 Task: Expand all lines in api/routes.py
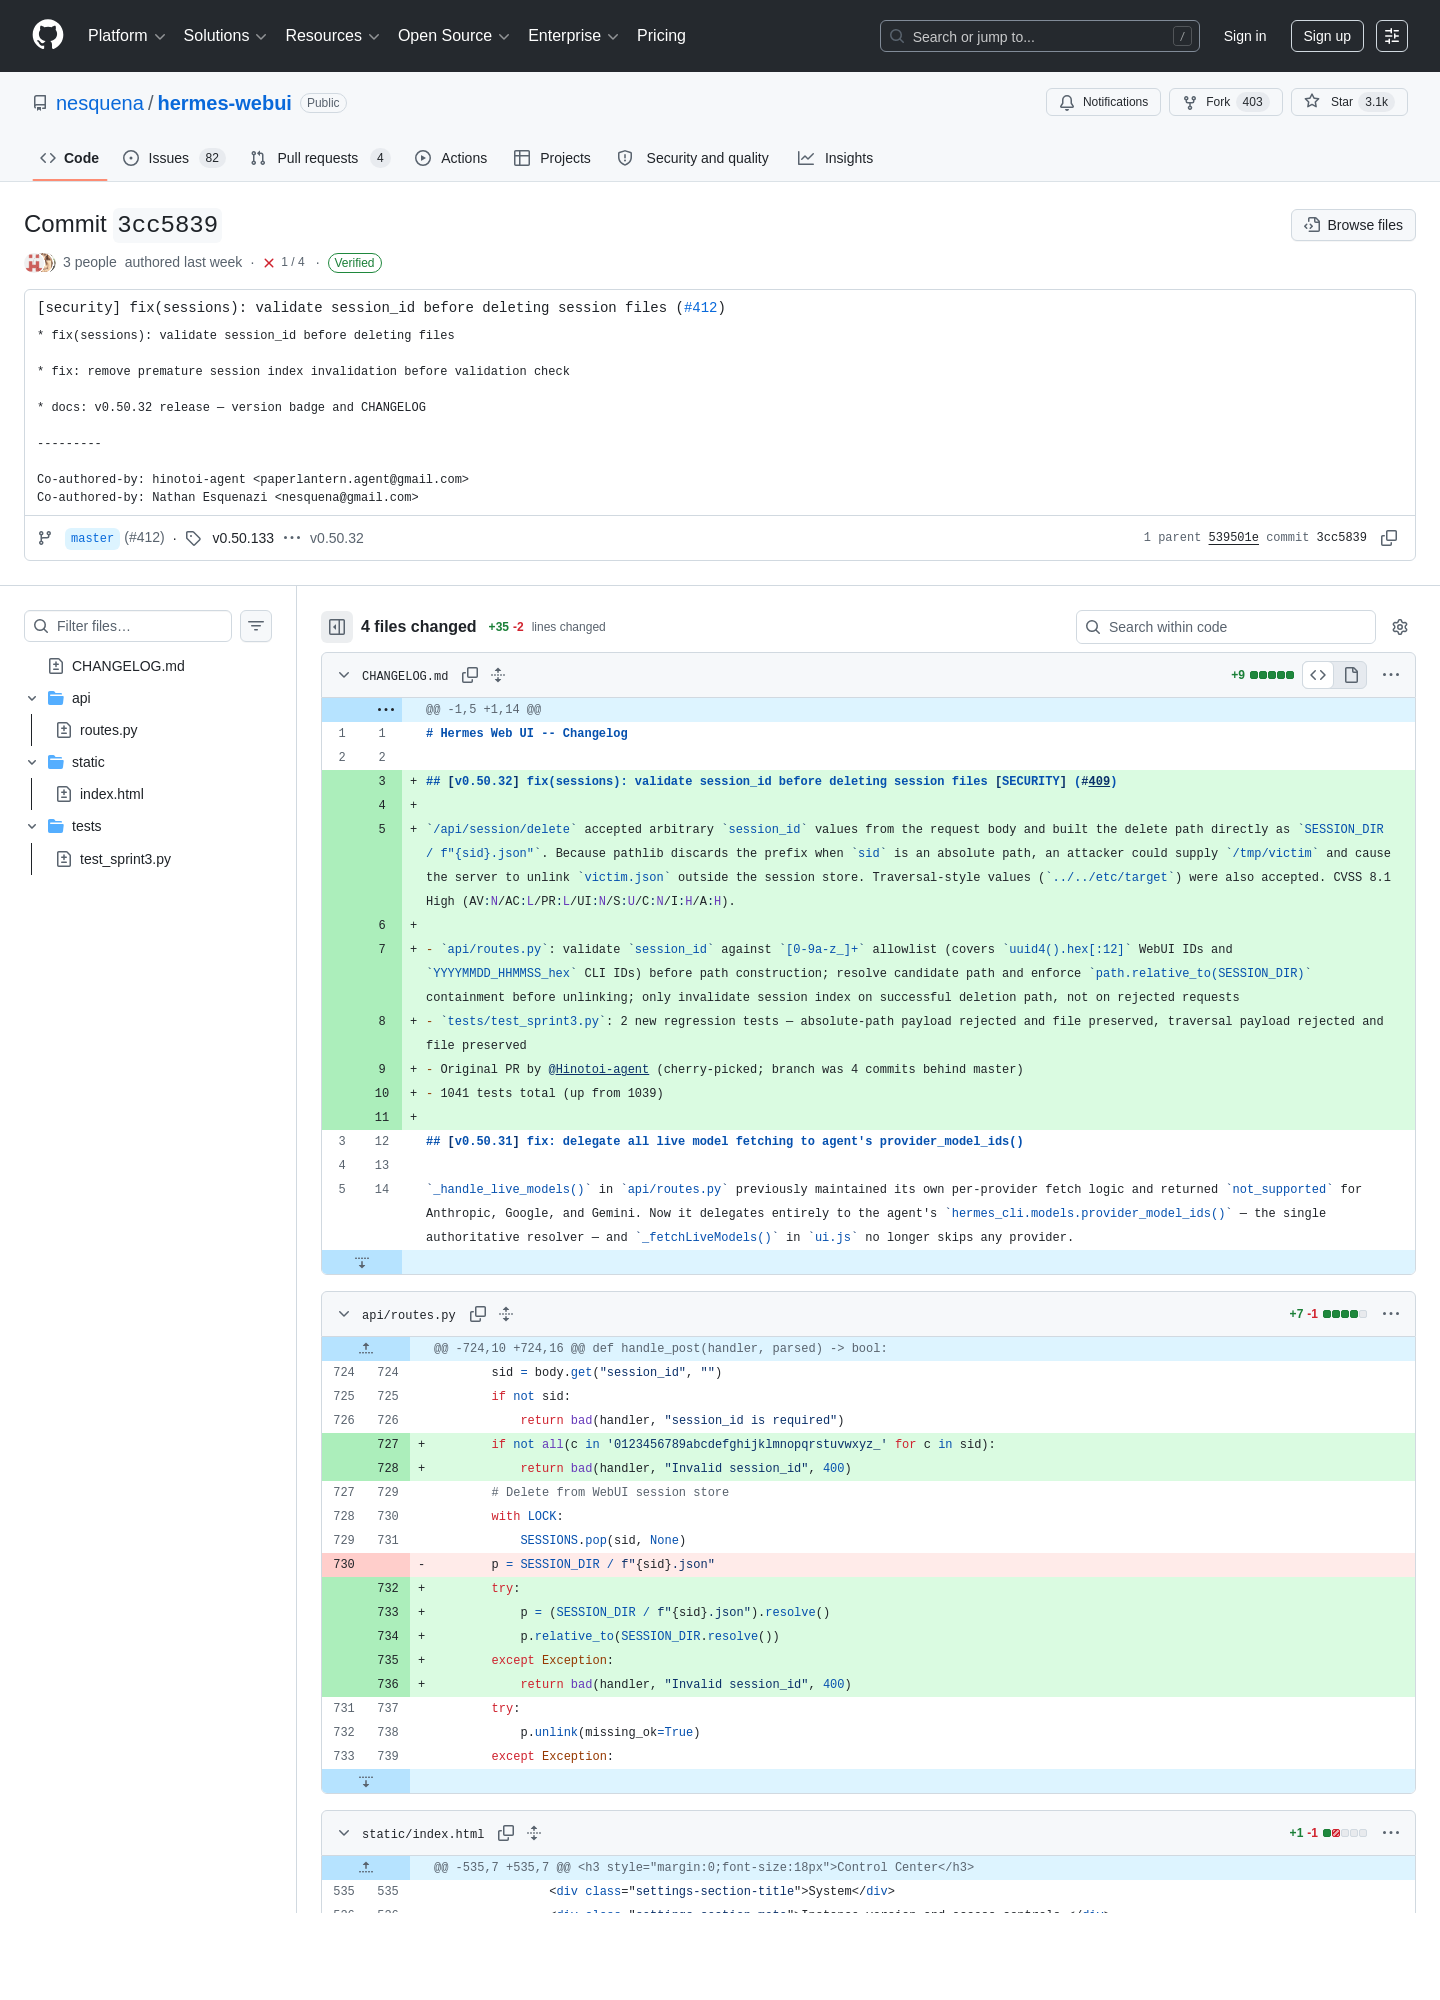[506, 1314]
